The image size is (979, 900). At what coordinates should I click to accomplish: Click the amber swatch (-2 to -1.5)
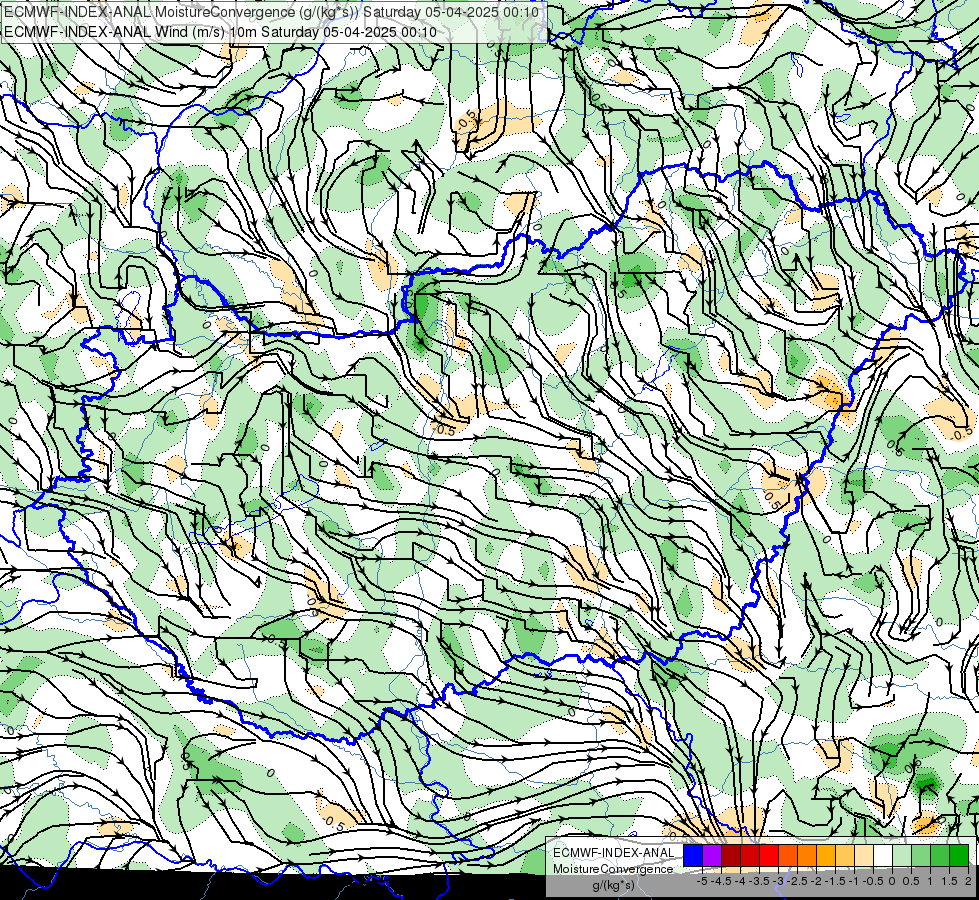[x=825, y=855]
